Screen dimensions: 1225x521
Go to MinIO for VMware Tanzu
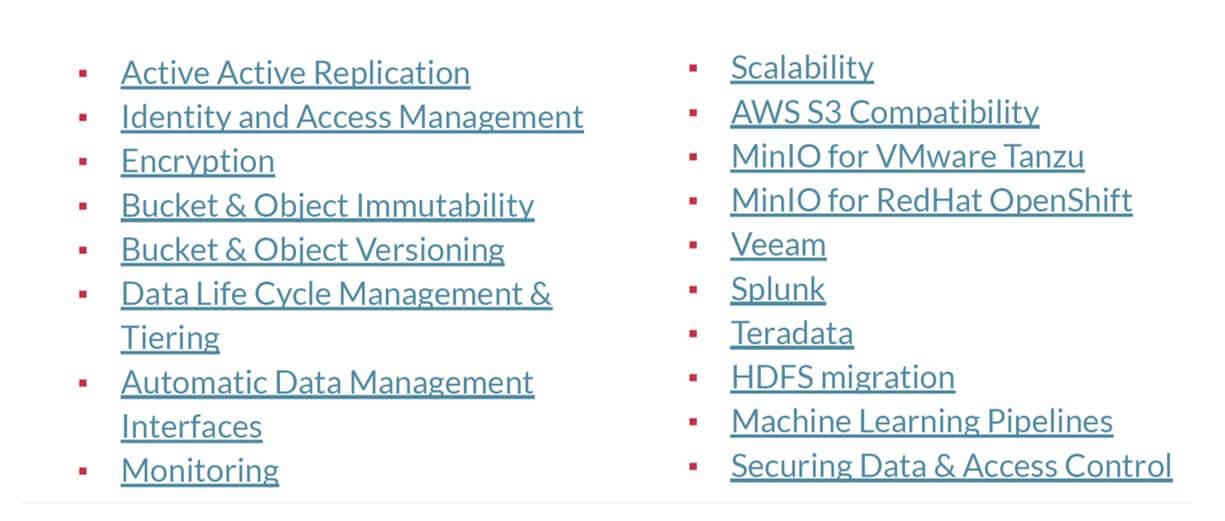[907, 156]
